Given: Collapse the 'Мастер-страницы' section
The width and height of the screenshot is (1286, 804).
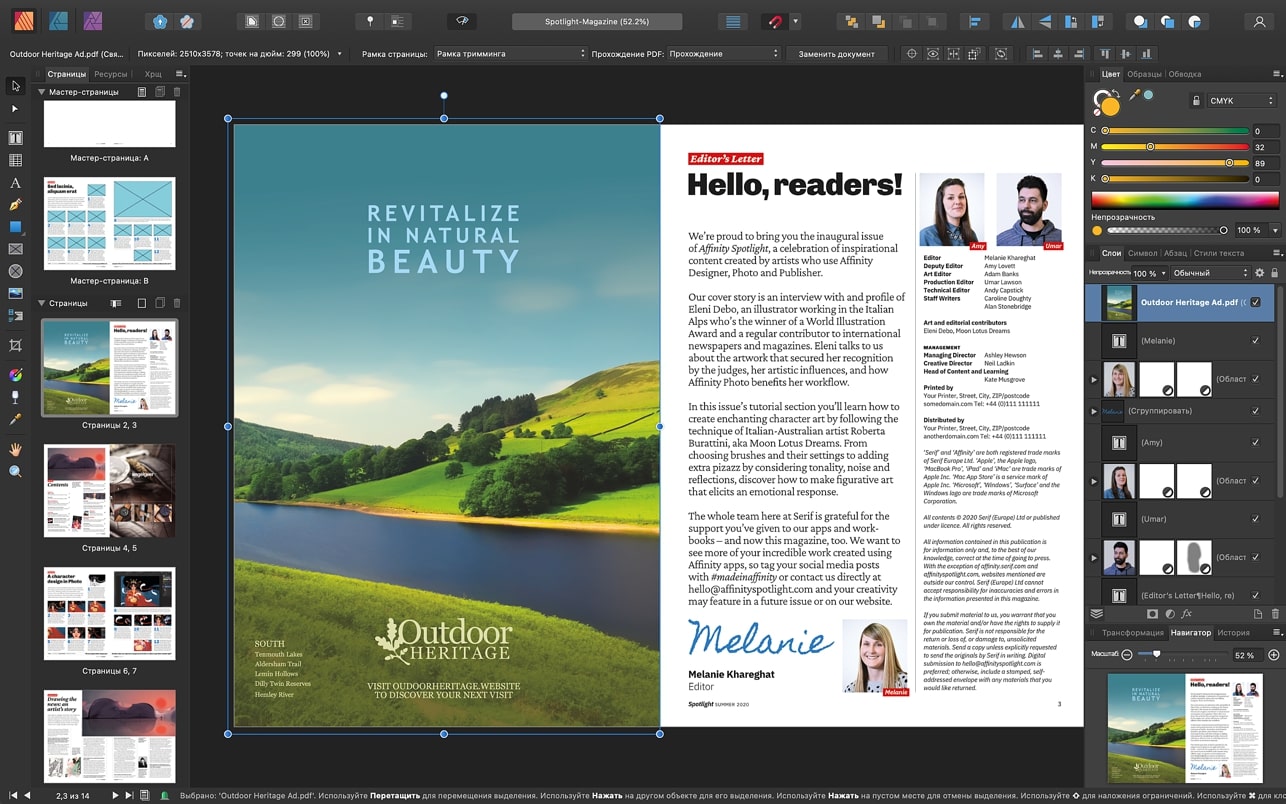Looking at the screenshot, I should [42, 92].
